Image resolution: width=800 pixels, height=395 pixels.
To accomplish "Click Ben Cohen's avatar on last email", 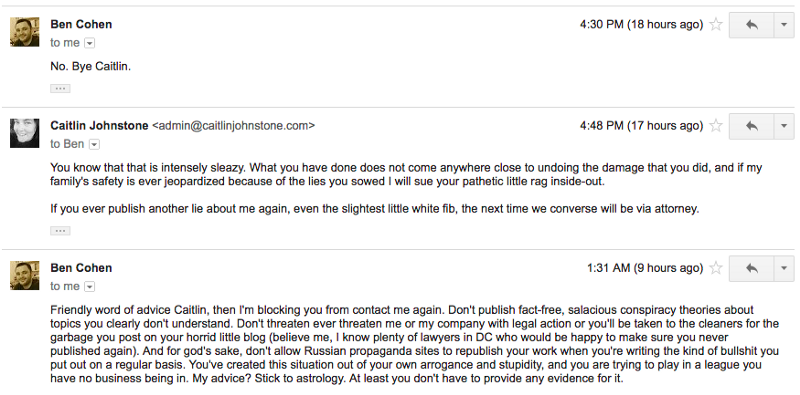I will pos(24,275).
